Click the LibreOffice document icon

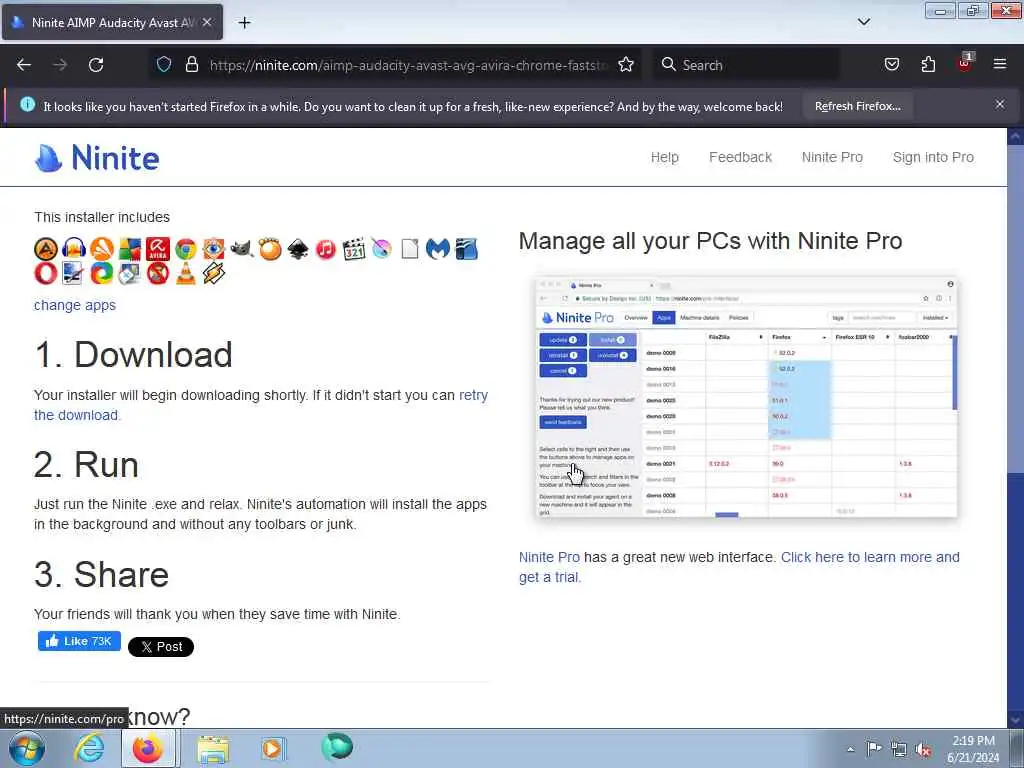point(409,249)
